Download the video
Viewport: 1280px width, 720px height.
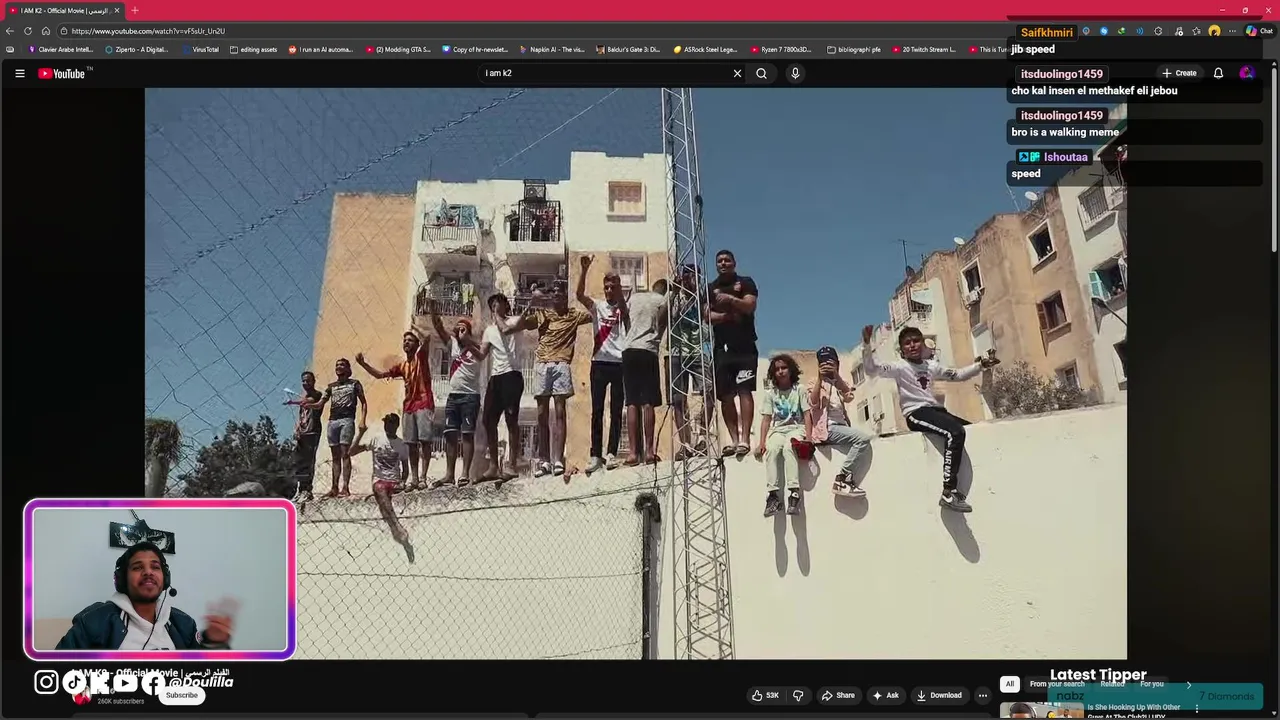tap(939, 695)
